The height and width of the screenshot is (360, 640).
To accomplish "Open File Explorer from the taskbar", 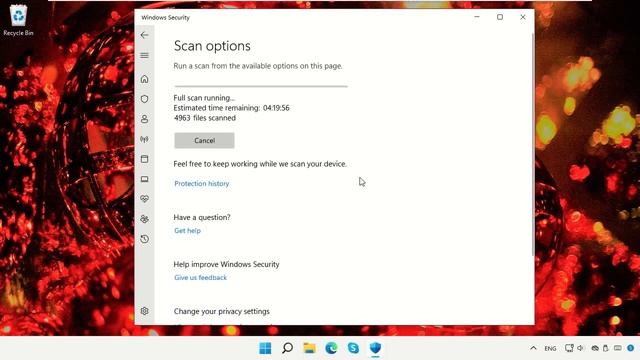I will click(309, 348).
